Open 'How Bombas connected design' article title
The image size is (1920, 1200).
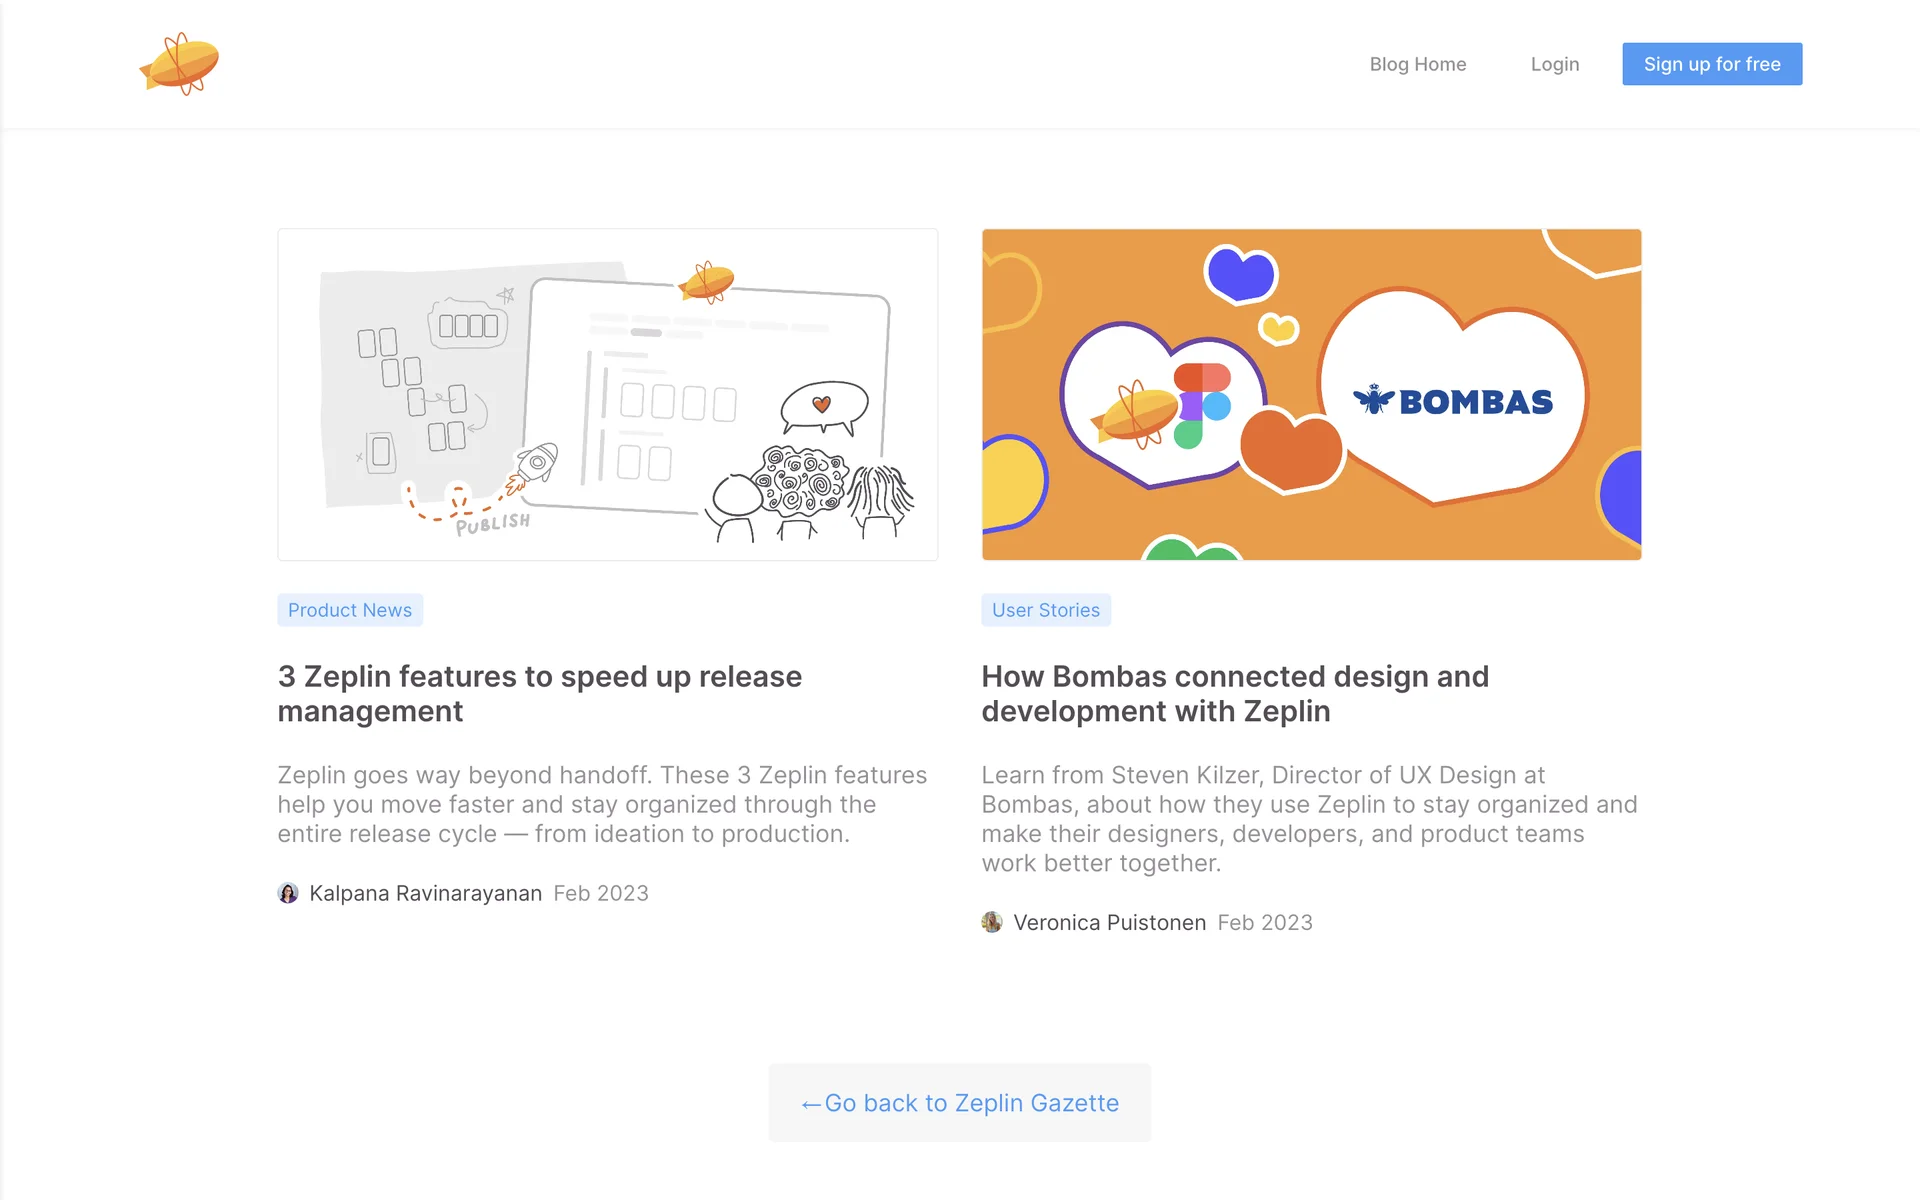click(1234, 693)
